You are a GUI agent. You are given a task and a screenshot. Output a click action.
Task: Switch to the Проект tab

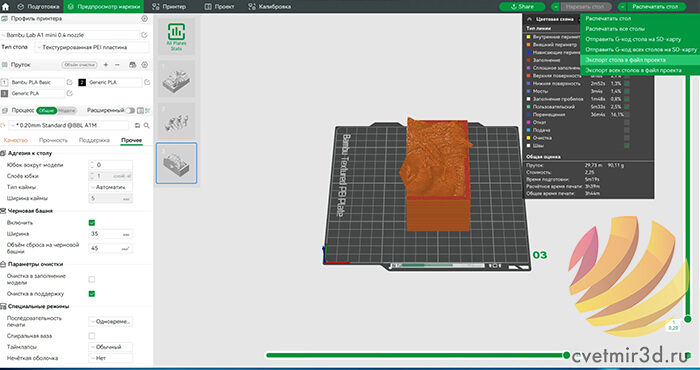click(219, 7)
